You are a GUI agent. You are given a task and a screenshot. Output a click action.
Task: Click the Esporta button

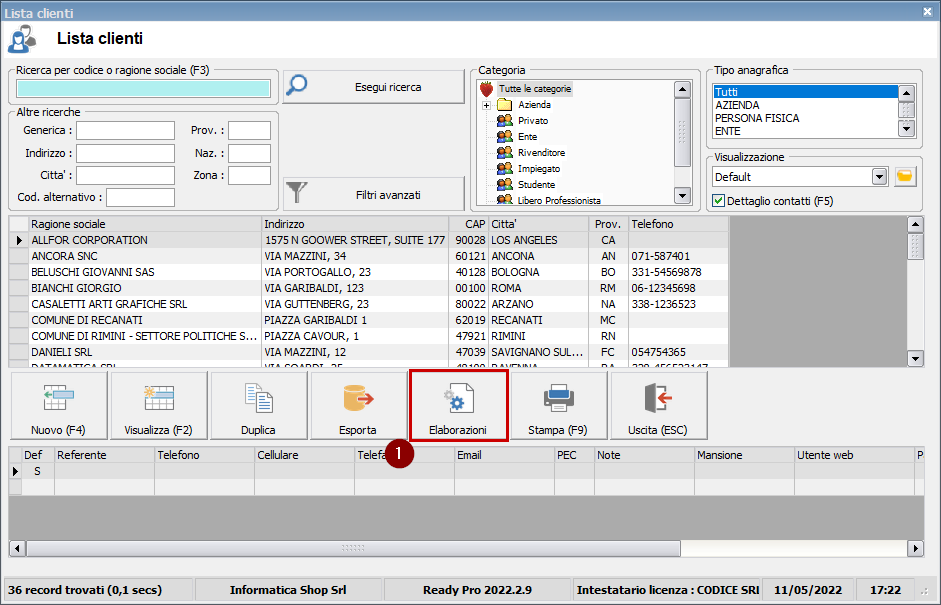[x=358, y=406]
